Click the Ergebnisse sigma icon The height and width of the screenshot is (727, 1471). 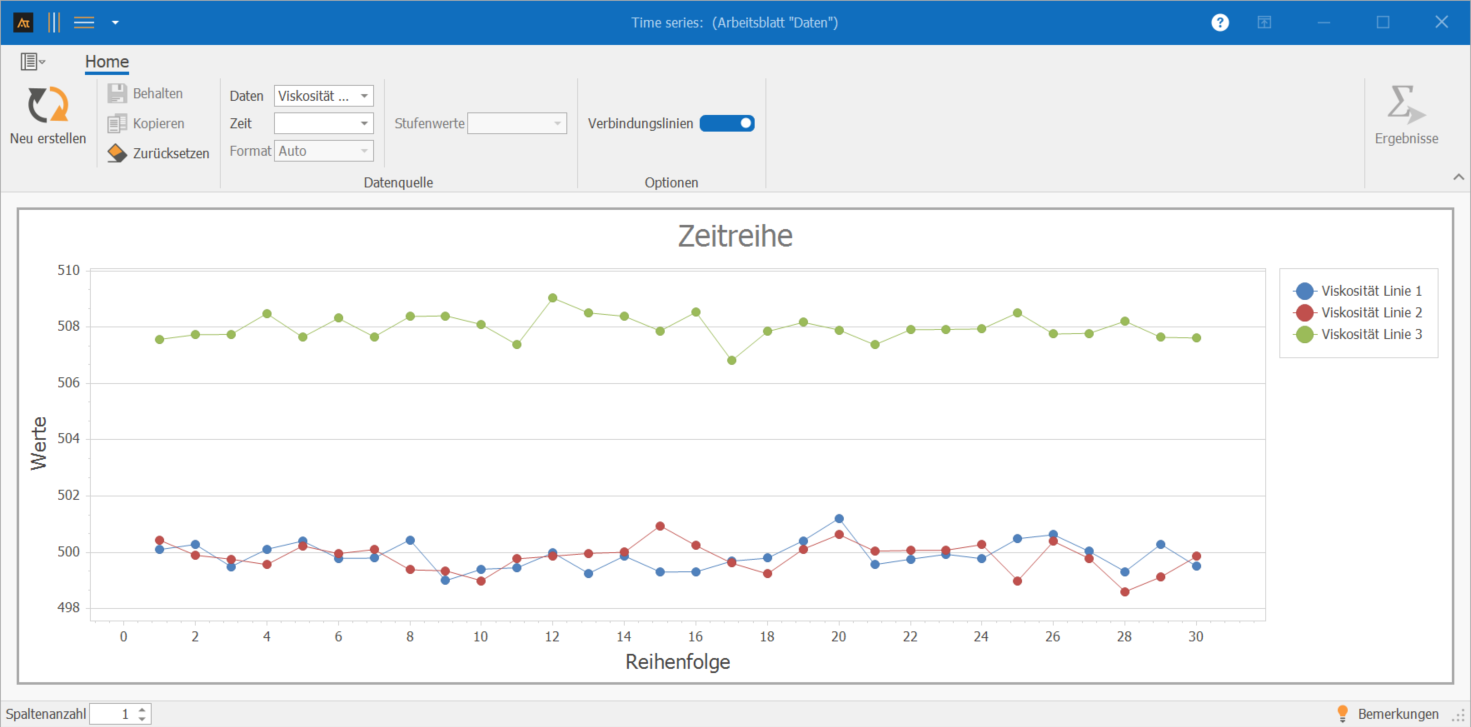[1405, 105]
